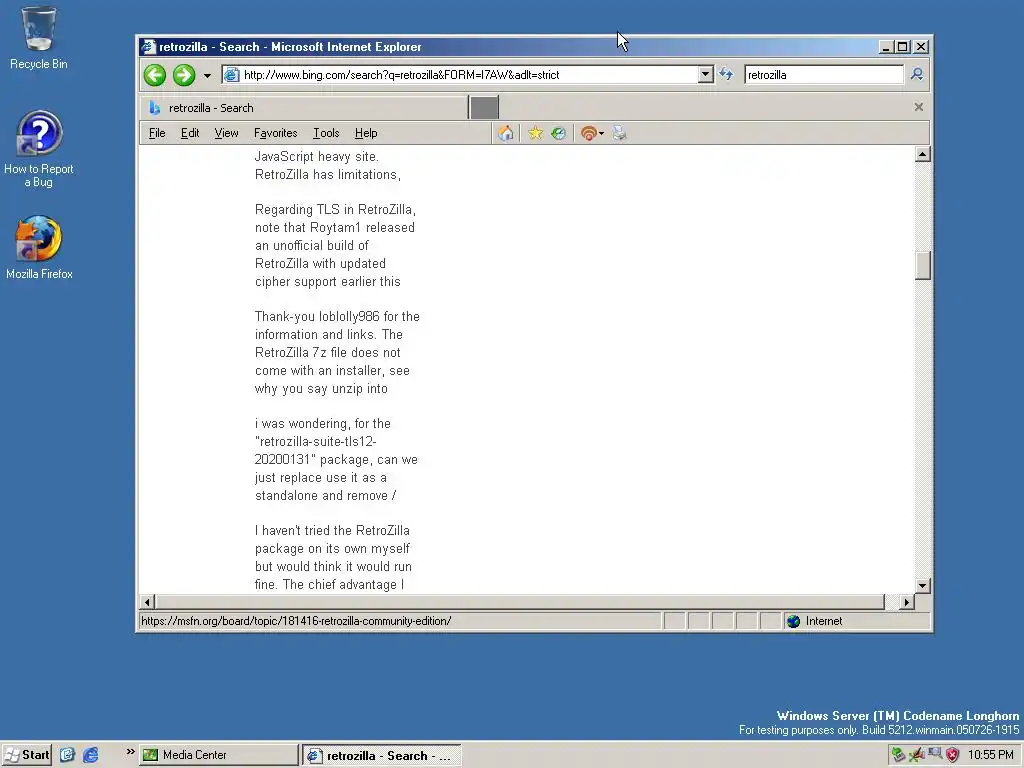The height and width of the screenshot is (768, 1024).
Task: Click the horizontal scrollbar left arrow
Action: tap(148, 601)
